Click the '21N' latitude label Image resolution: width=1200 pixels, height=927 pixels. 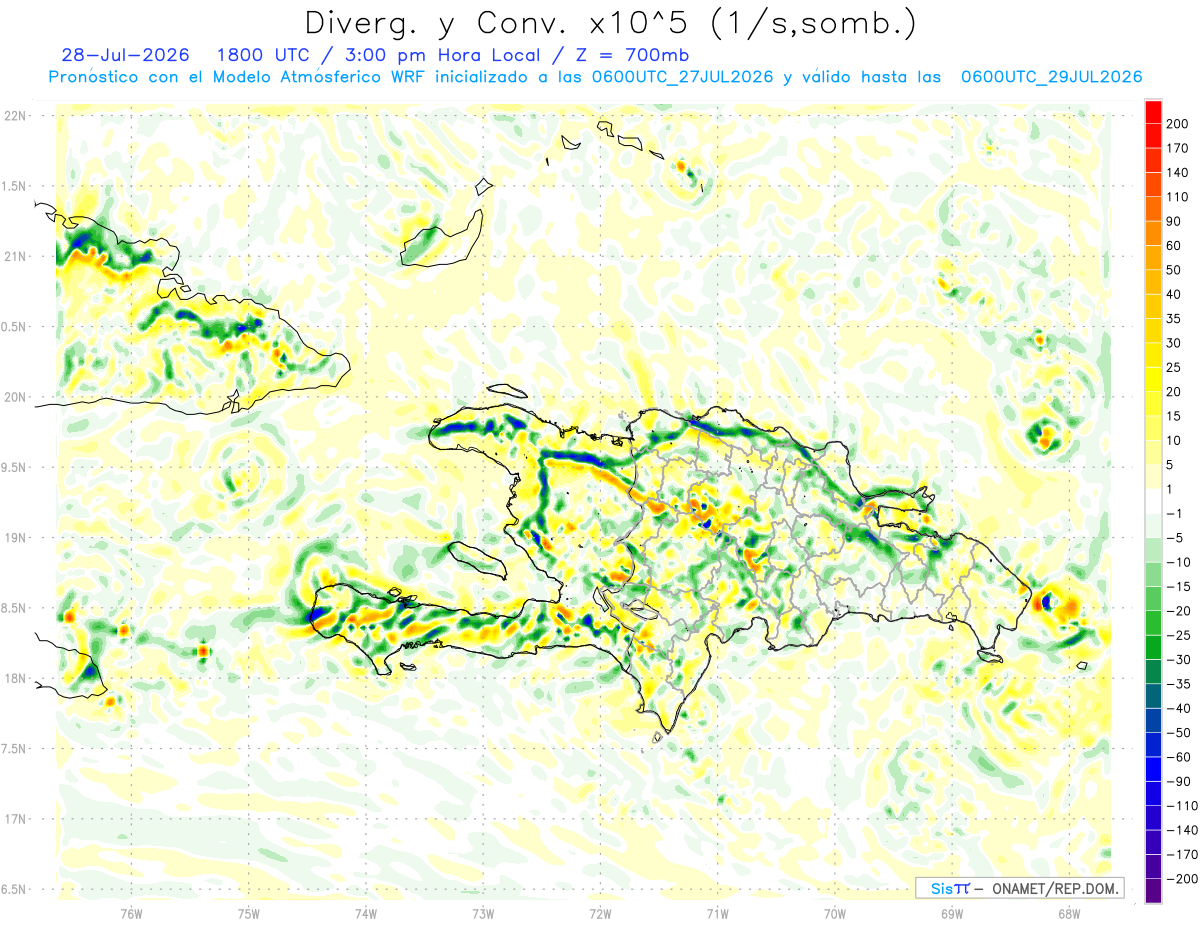click(x=15, y=257)
